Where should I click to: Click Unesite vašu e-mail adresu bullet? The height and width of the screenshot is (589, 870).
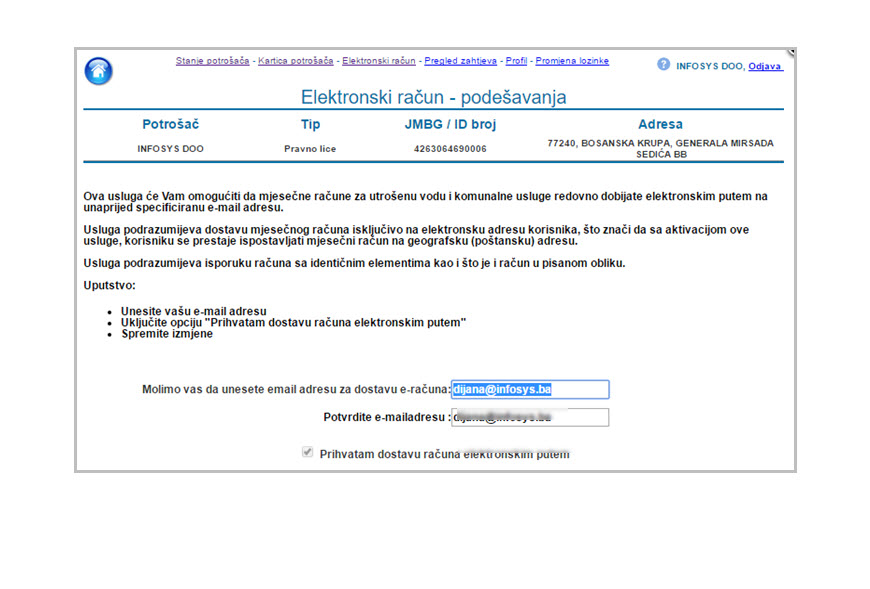pos(194,311)
